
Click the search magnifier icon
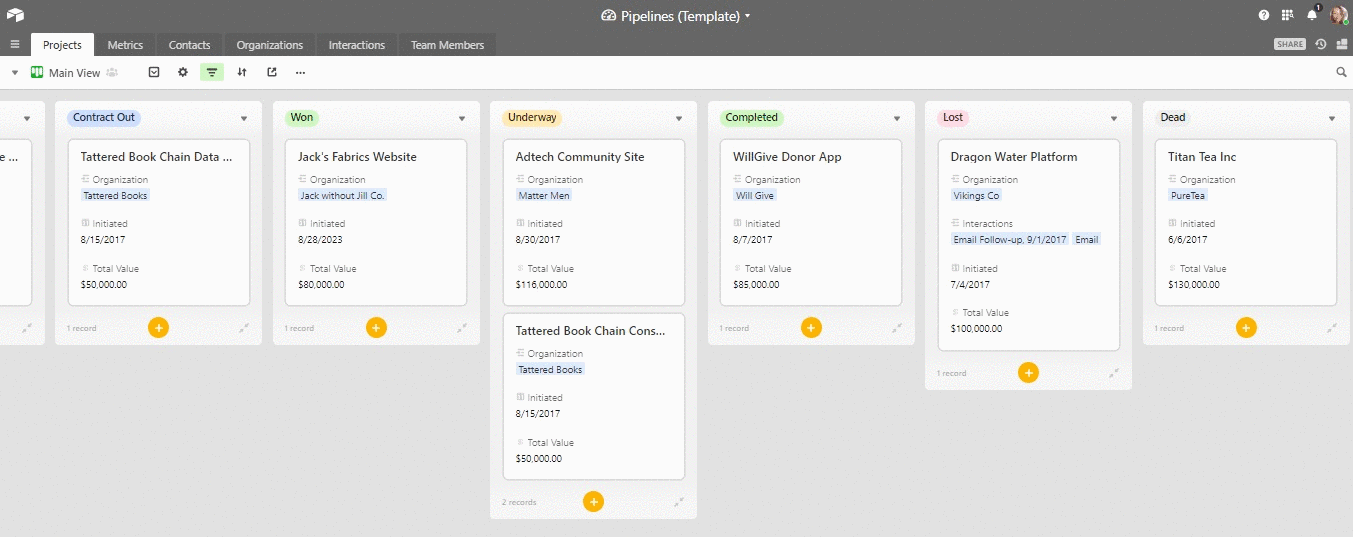tap(1342, 72)
